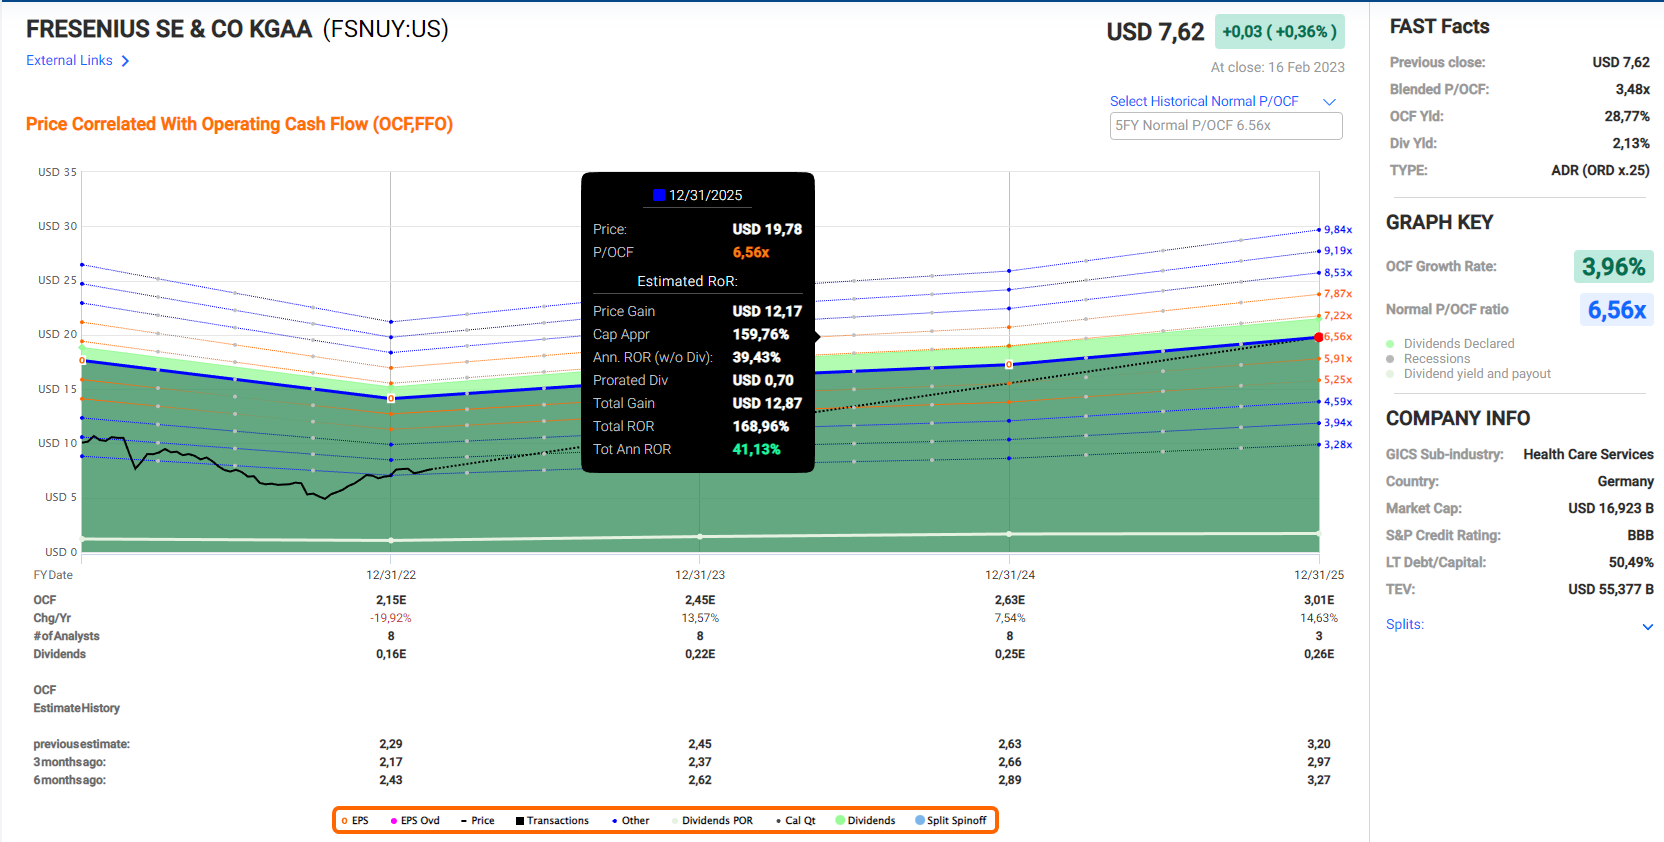Image resolution: width=1664 pixels, height=842 pixels.
Task: Click the Cal Qt legend dot
Action: [x=778, y=821]
